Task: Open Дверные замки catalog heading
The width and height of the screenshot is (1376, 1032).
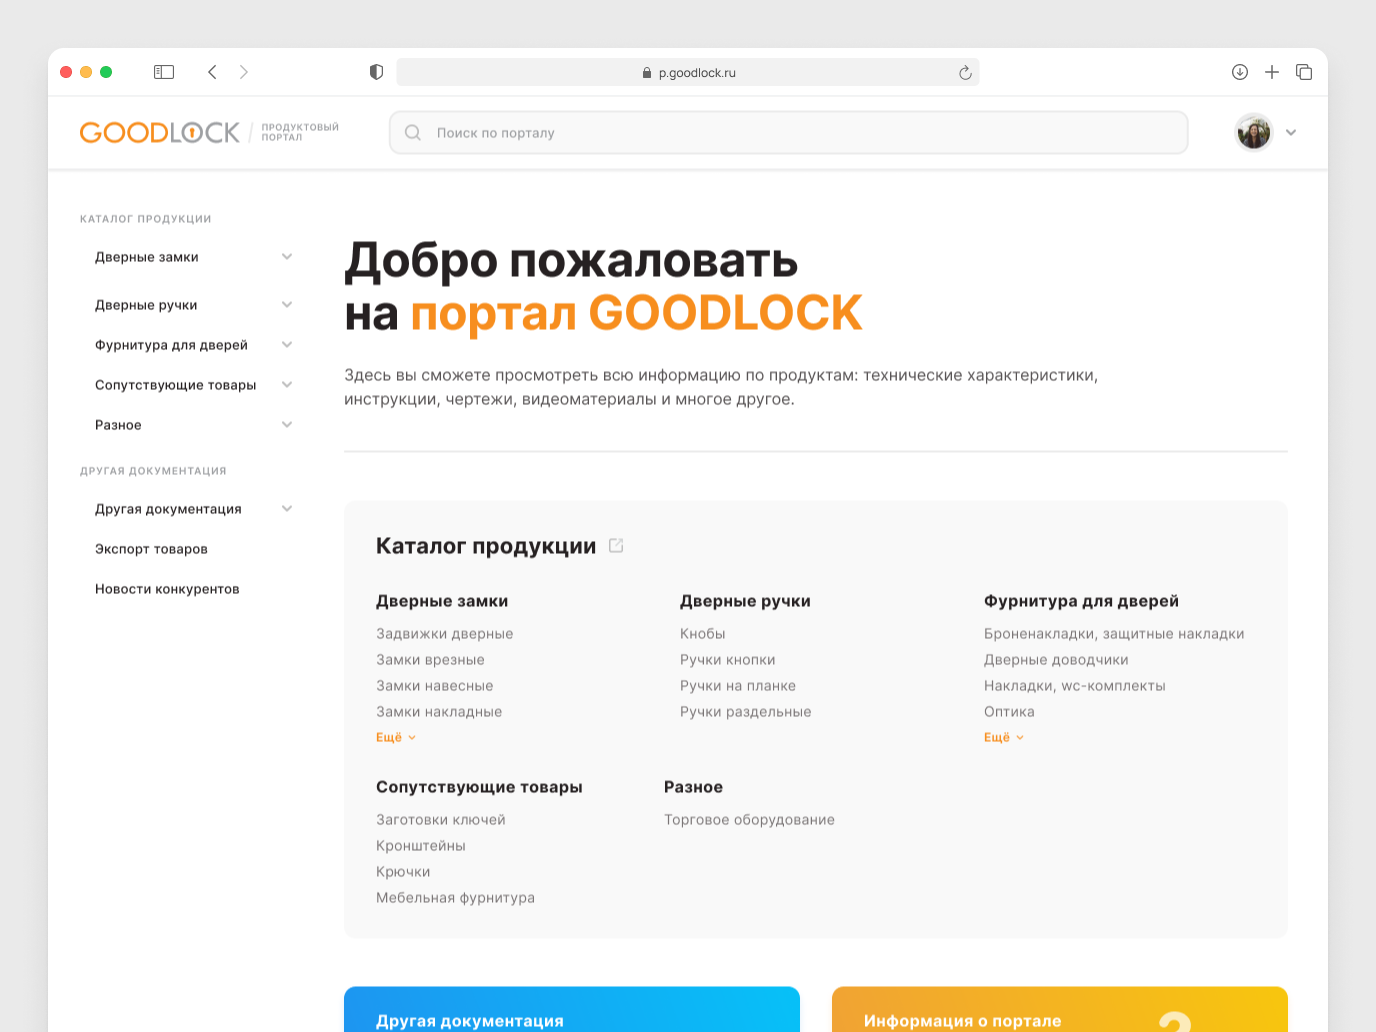Action: pyautogui.click(x=442, y=601)
